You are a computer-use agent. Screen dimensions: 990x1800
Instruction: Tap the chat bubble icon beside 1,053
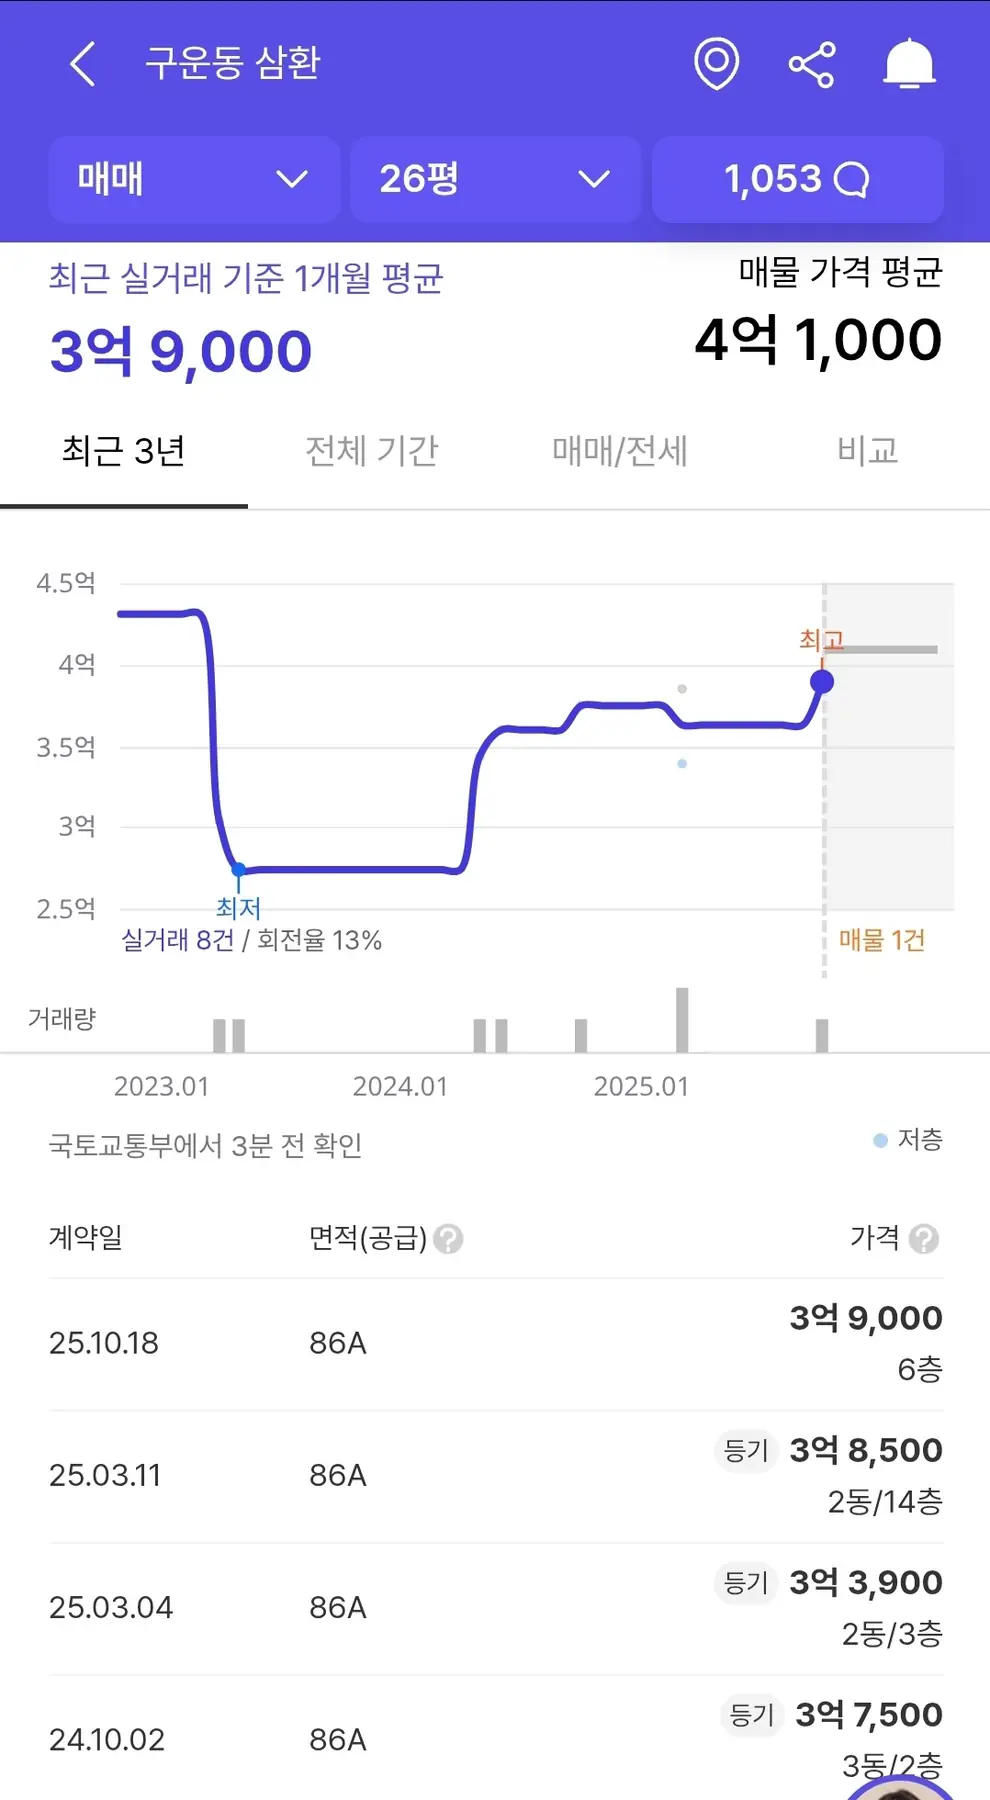852,180
